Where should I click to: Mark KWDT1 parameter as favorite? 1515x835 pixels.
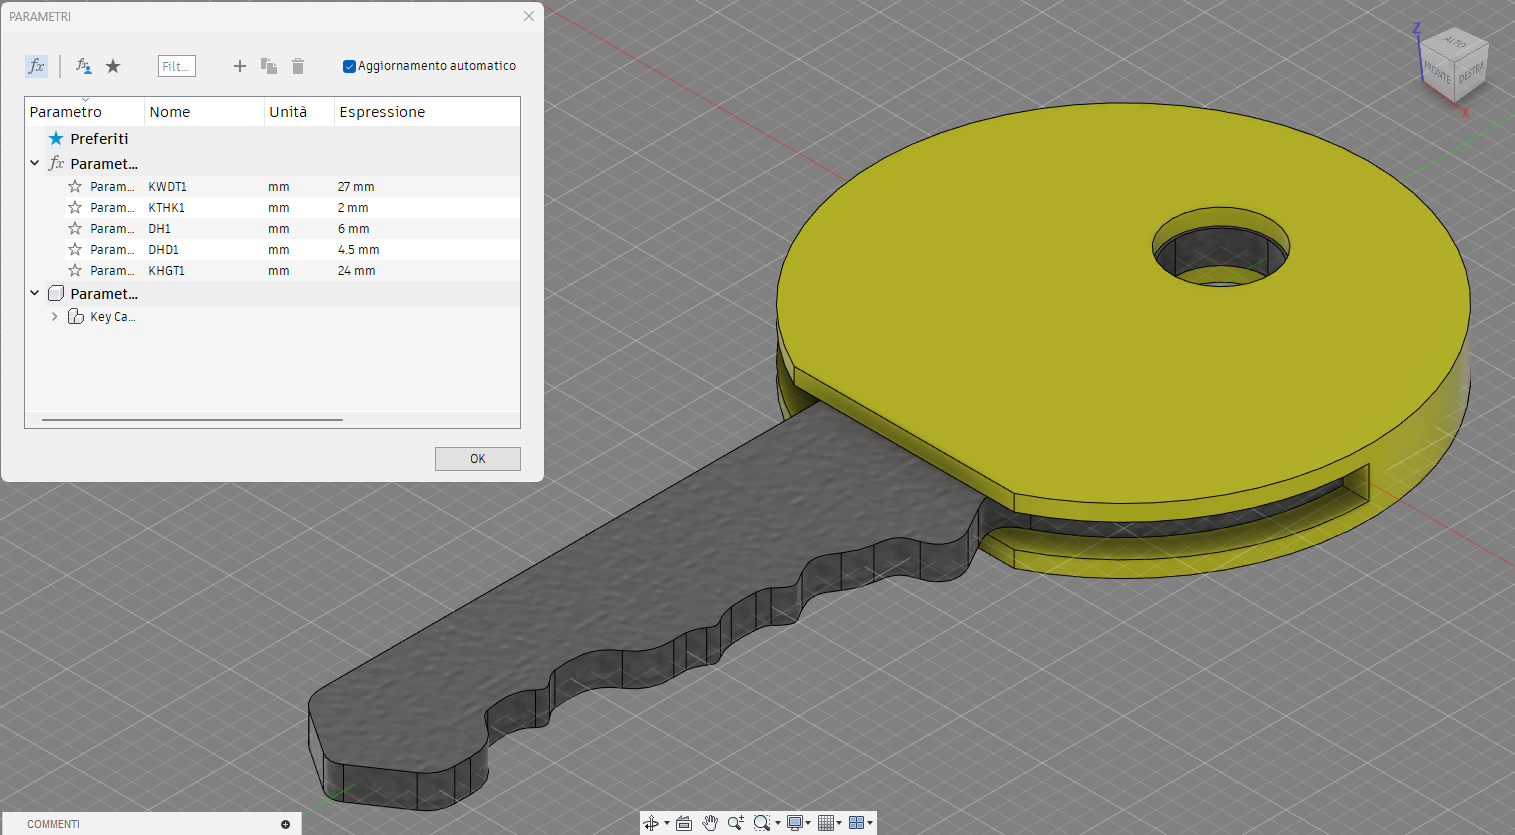(74, 186)
